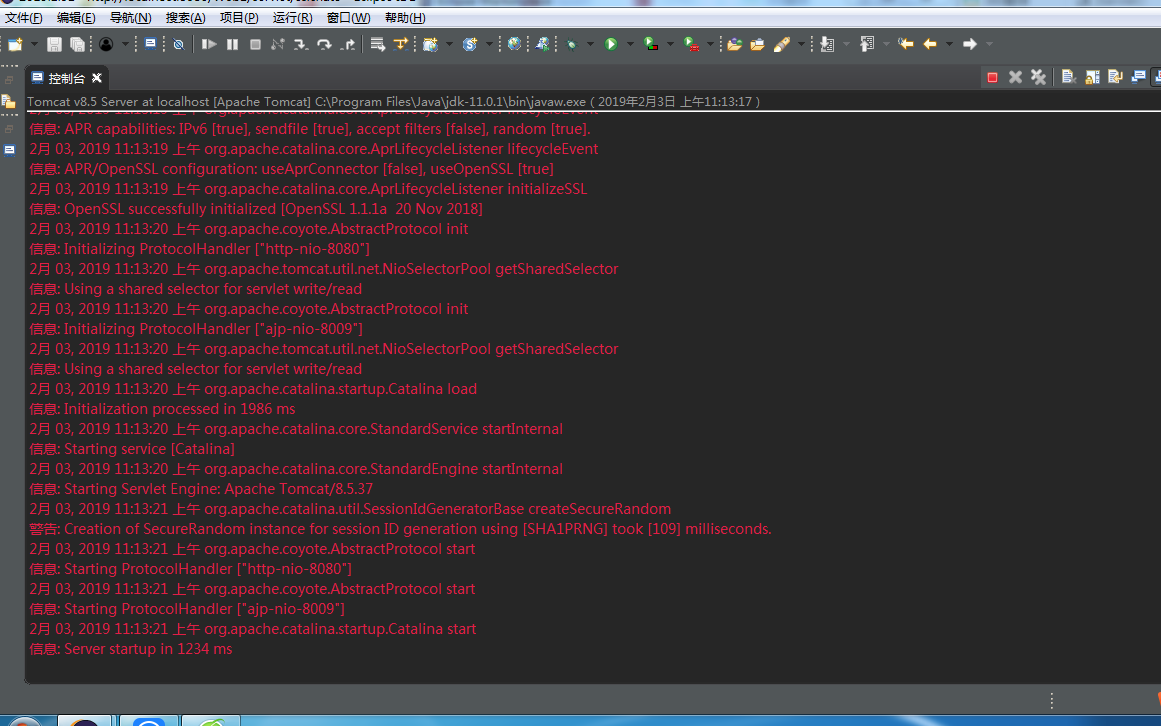
Task: Click the Disconnect icon
Action: [x=278, y=44]
